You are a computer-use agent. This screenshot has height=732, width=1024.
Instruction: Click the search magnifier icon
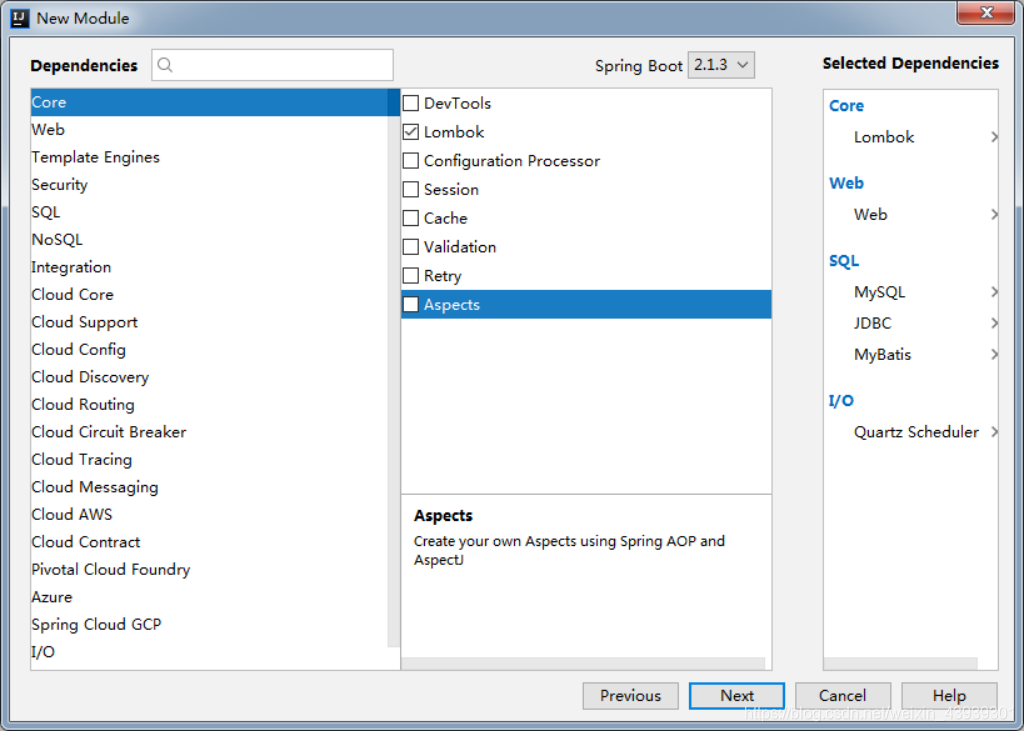165,65
